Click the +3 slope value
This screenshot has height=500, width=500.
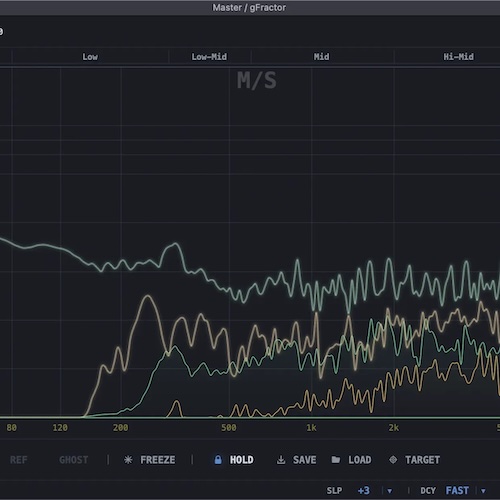coord(363,491)
